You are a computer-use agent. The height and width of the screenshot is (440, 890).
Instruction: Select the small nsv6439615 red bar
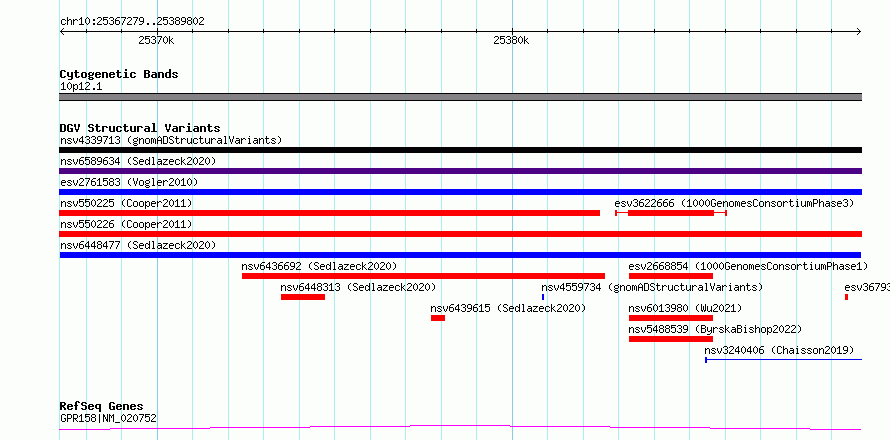[x=438, y=318]
